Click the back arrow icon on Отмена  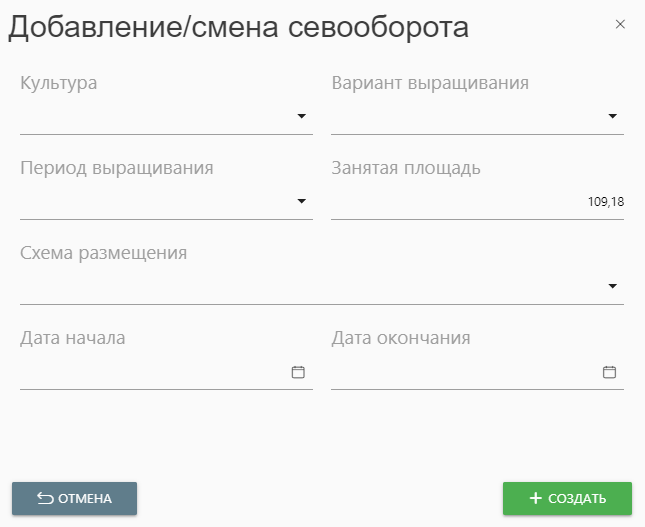tap(45, 498)
